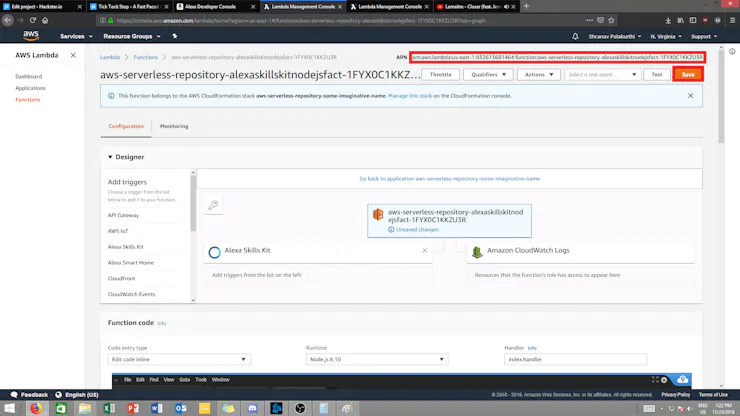Screen dimensions: 740x416
Task: Add the API Gateway trigger
Action: [x=123, y=215]
